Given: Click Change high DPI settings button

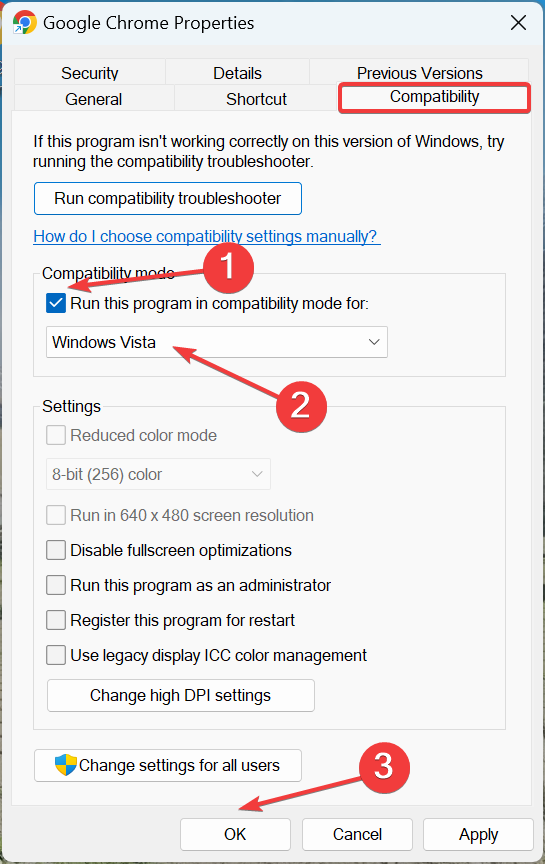Looking at the screenshot, I should (x=181, y=695).
